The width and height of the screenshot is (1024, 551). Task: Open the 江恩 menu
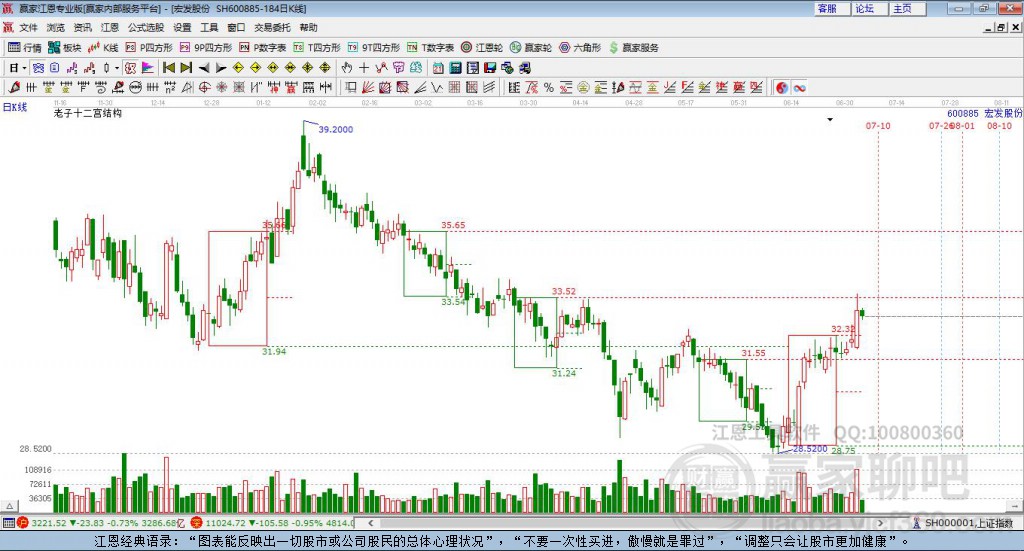110,27
